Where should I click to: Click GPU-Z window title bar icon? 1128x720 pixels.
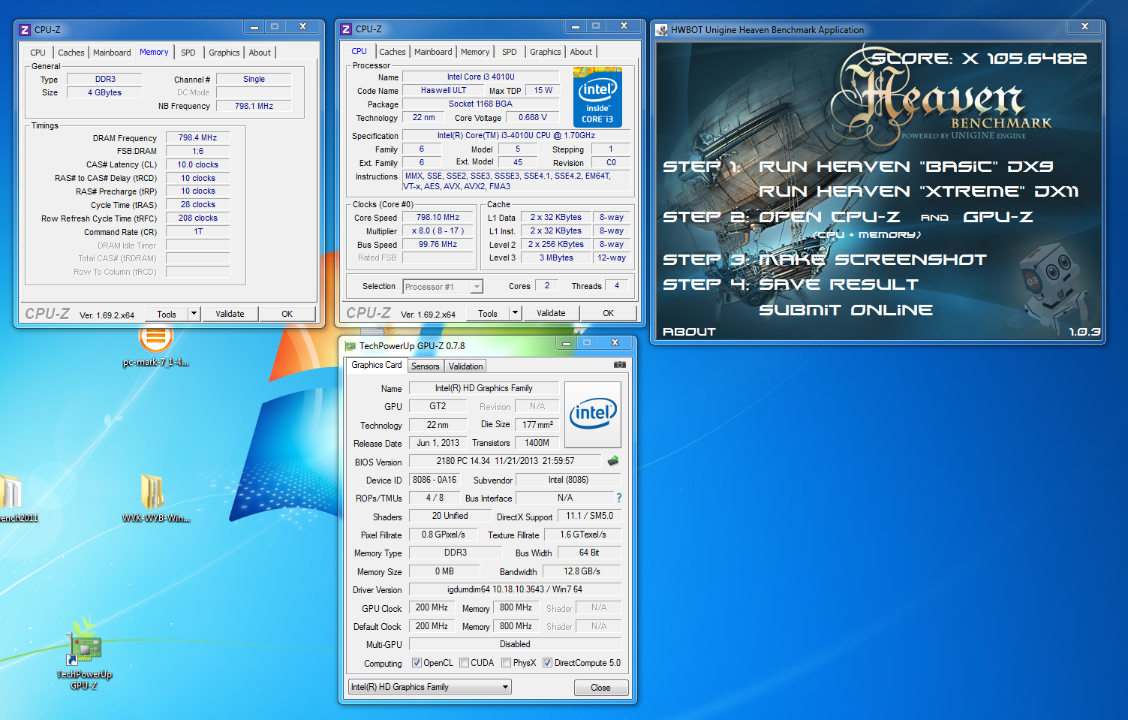350,346
